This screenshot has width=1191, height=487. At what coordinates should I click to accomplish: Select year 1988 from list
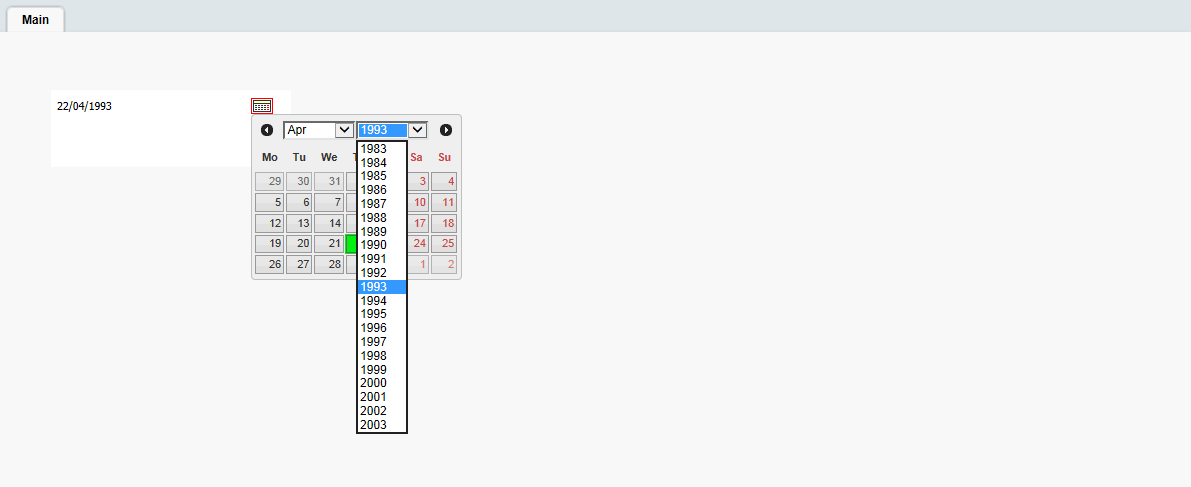coord(382,217)
